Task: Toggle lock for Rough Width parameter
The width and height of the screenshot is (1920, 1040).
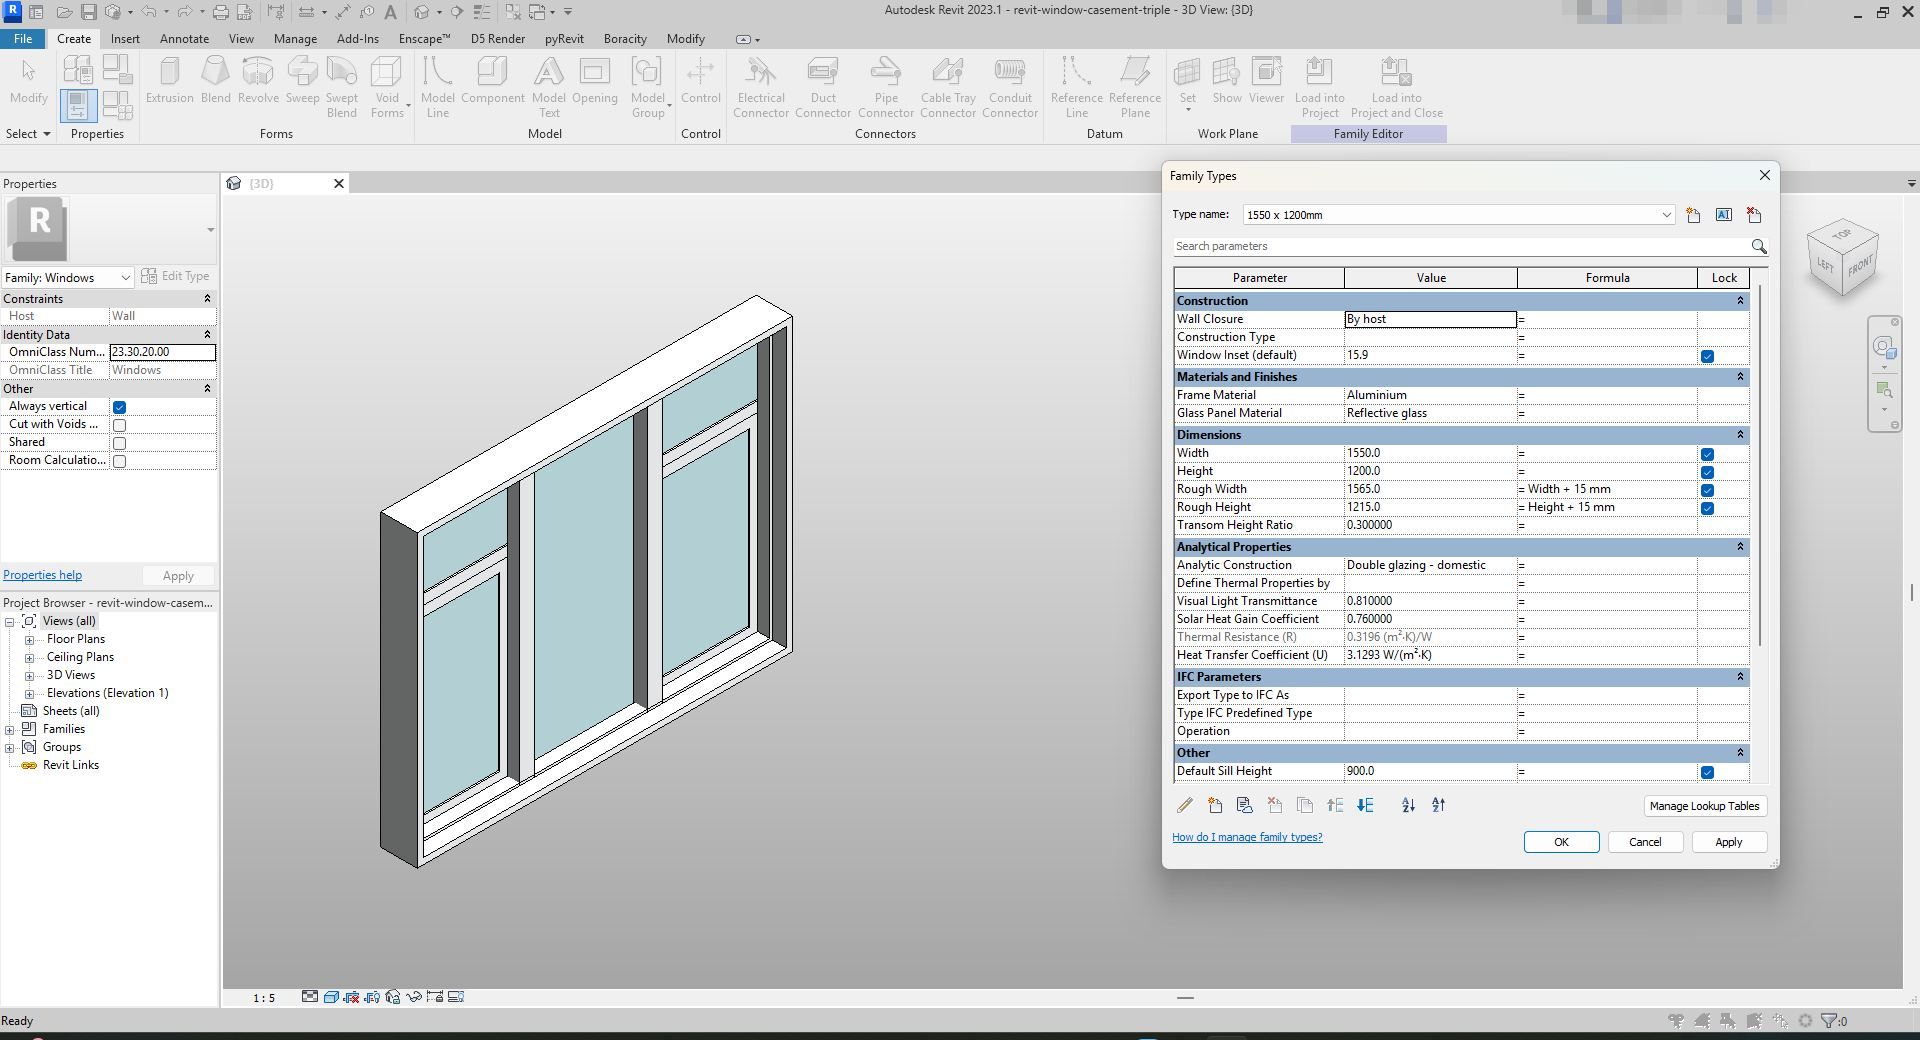Action: tap(1707, 490)
